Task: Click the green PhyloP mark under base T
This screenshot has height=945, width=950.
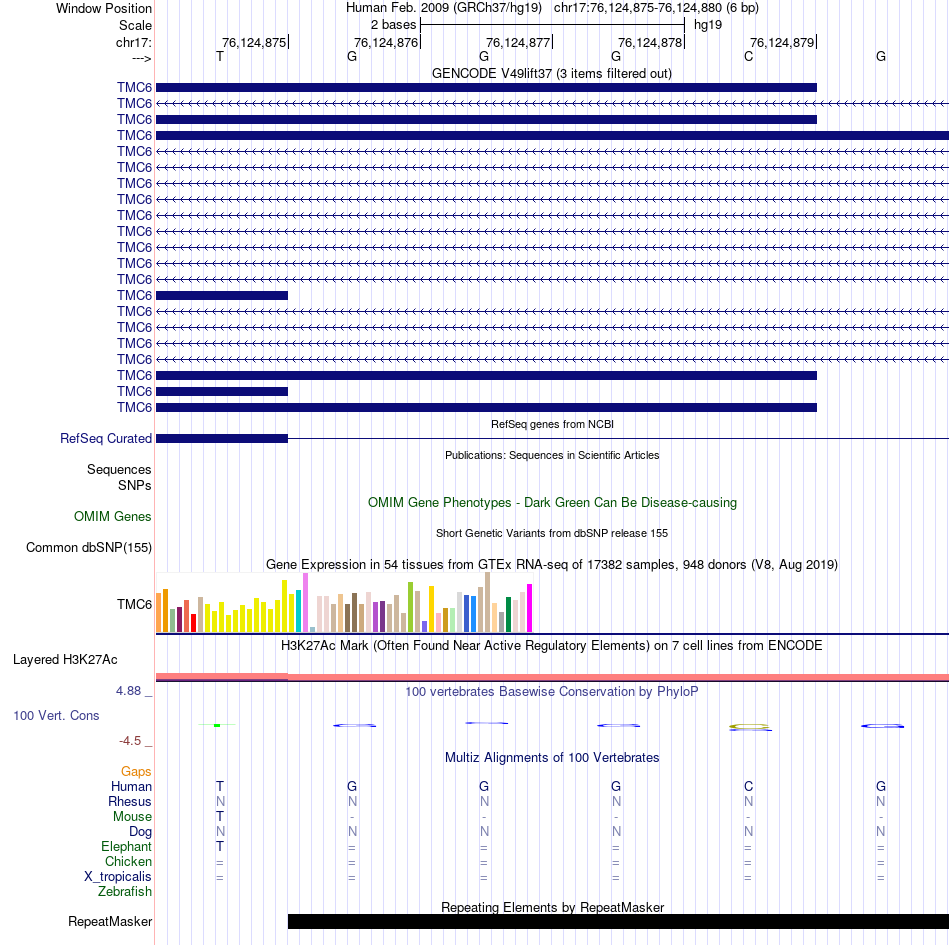Action: point(217,724)
